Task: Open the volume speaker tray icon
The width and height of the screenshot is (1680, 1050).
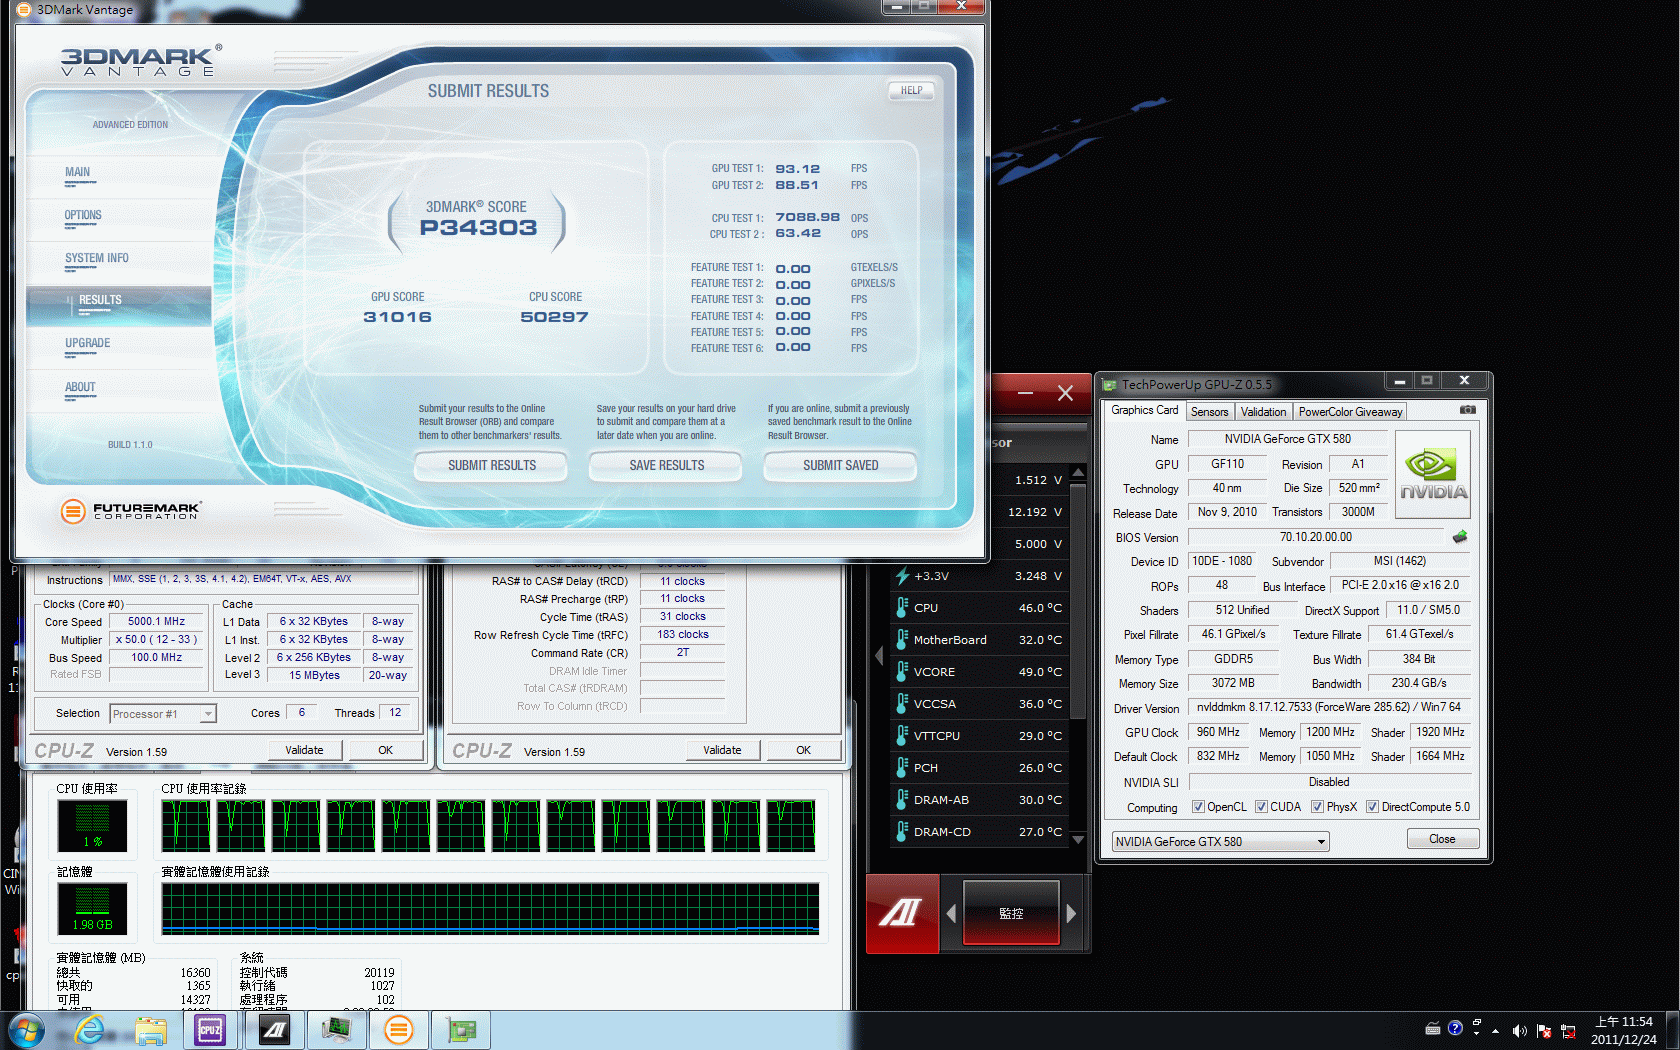Action: 1520,1031
